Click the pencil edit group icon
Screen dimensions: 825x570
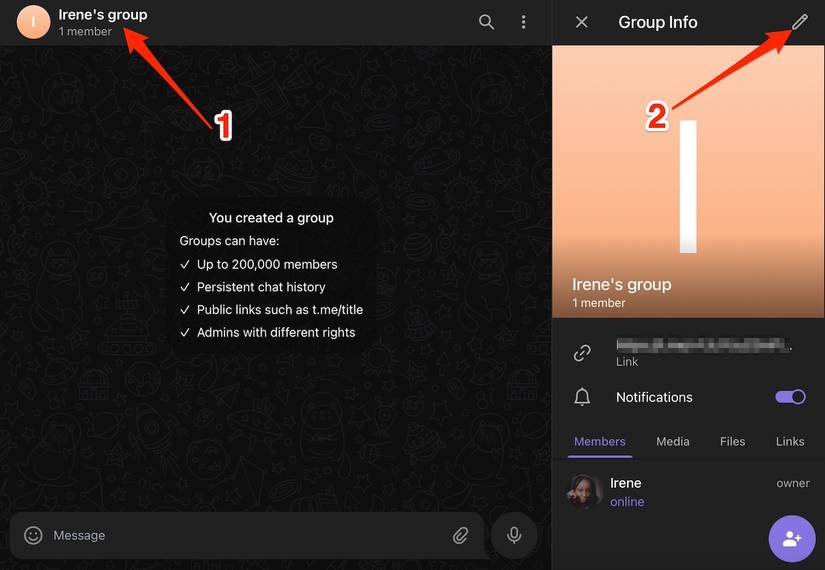click(x=799, y=22)
